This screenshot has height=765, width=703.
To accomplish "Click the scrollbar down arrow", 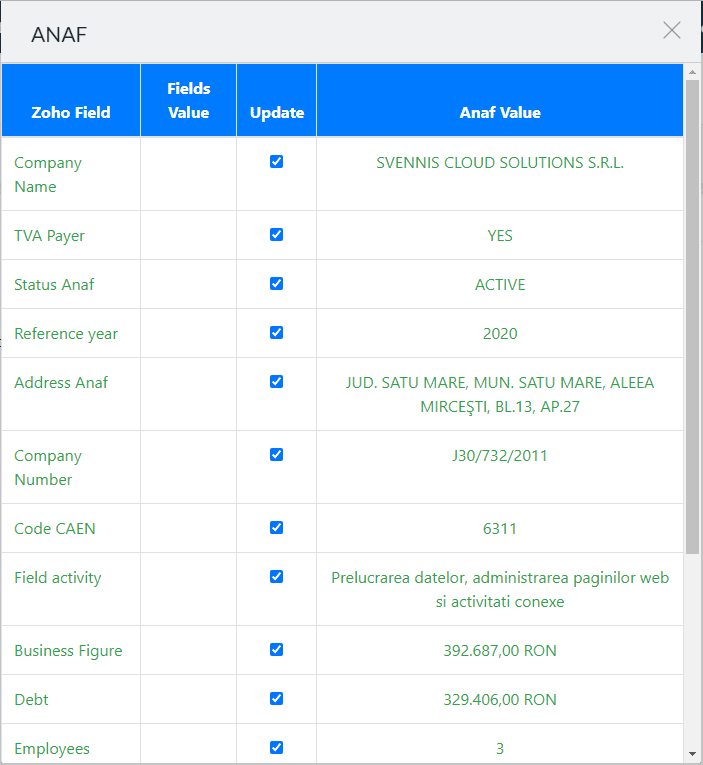I will point(692,754).
